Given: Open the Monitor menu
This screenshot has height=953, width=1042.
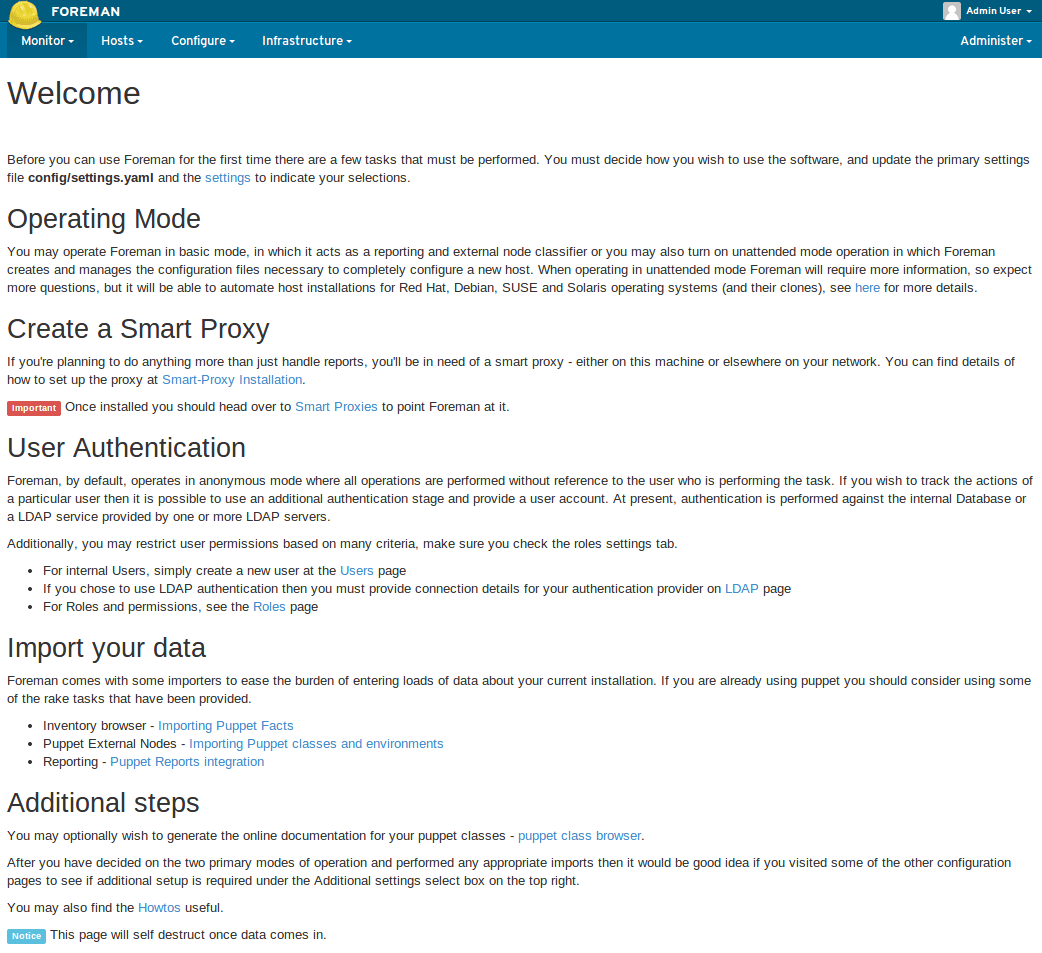Looking at the screenshot, I should click(x=47, y=41).
